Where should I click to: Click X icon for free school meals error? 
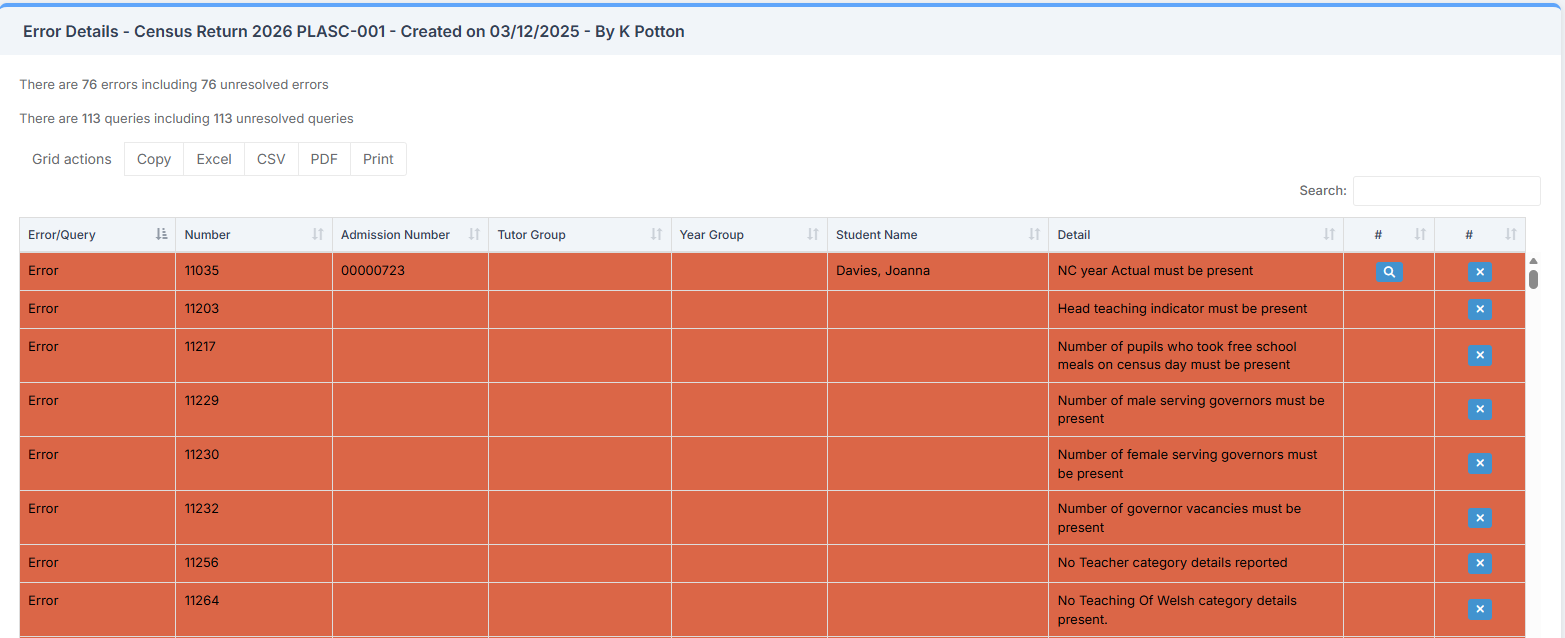pos(1479,355)
